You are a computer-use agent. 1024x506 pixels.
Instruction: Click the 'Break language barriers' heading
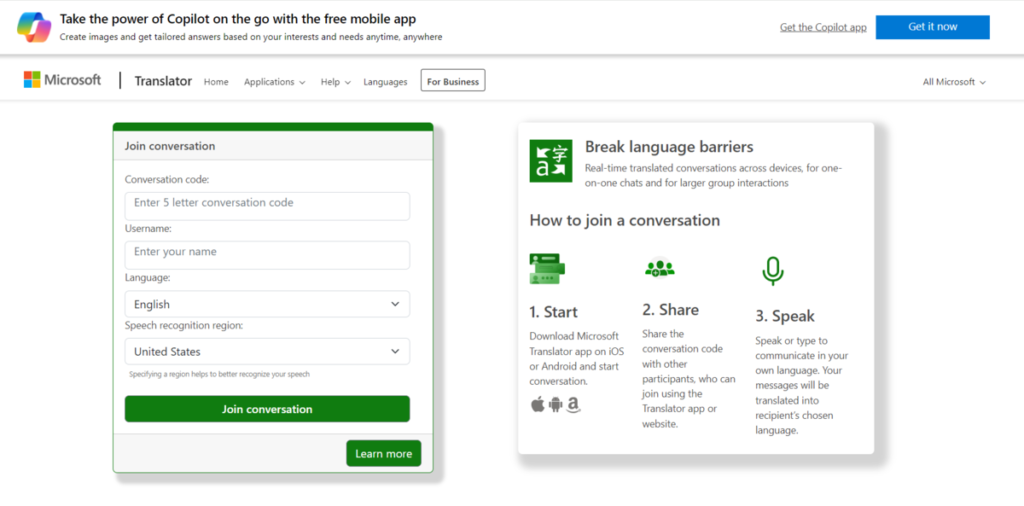coord(669,147)
